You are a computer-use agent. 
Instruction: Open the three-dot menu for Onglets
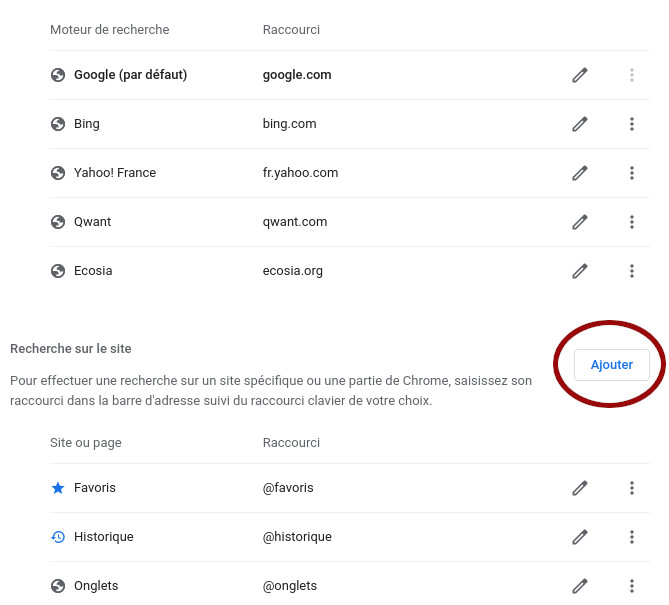click(x=632, y=586)
